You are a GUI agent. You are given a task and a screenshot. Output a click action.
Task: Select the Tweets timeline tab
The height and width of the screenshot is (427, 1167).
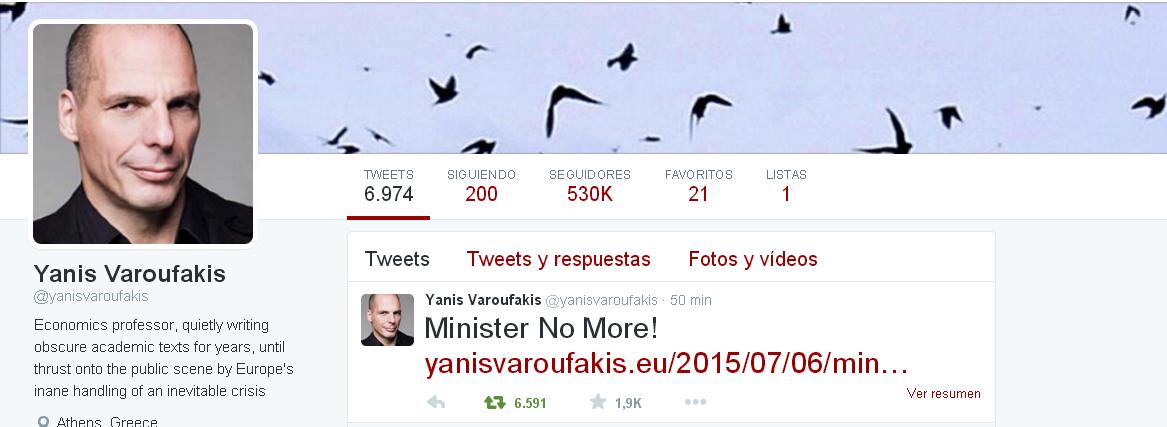tap(397, 259)
